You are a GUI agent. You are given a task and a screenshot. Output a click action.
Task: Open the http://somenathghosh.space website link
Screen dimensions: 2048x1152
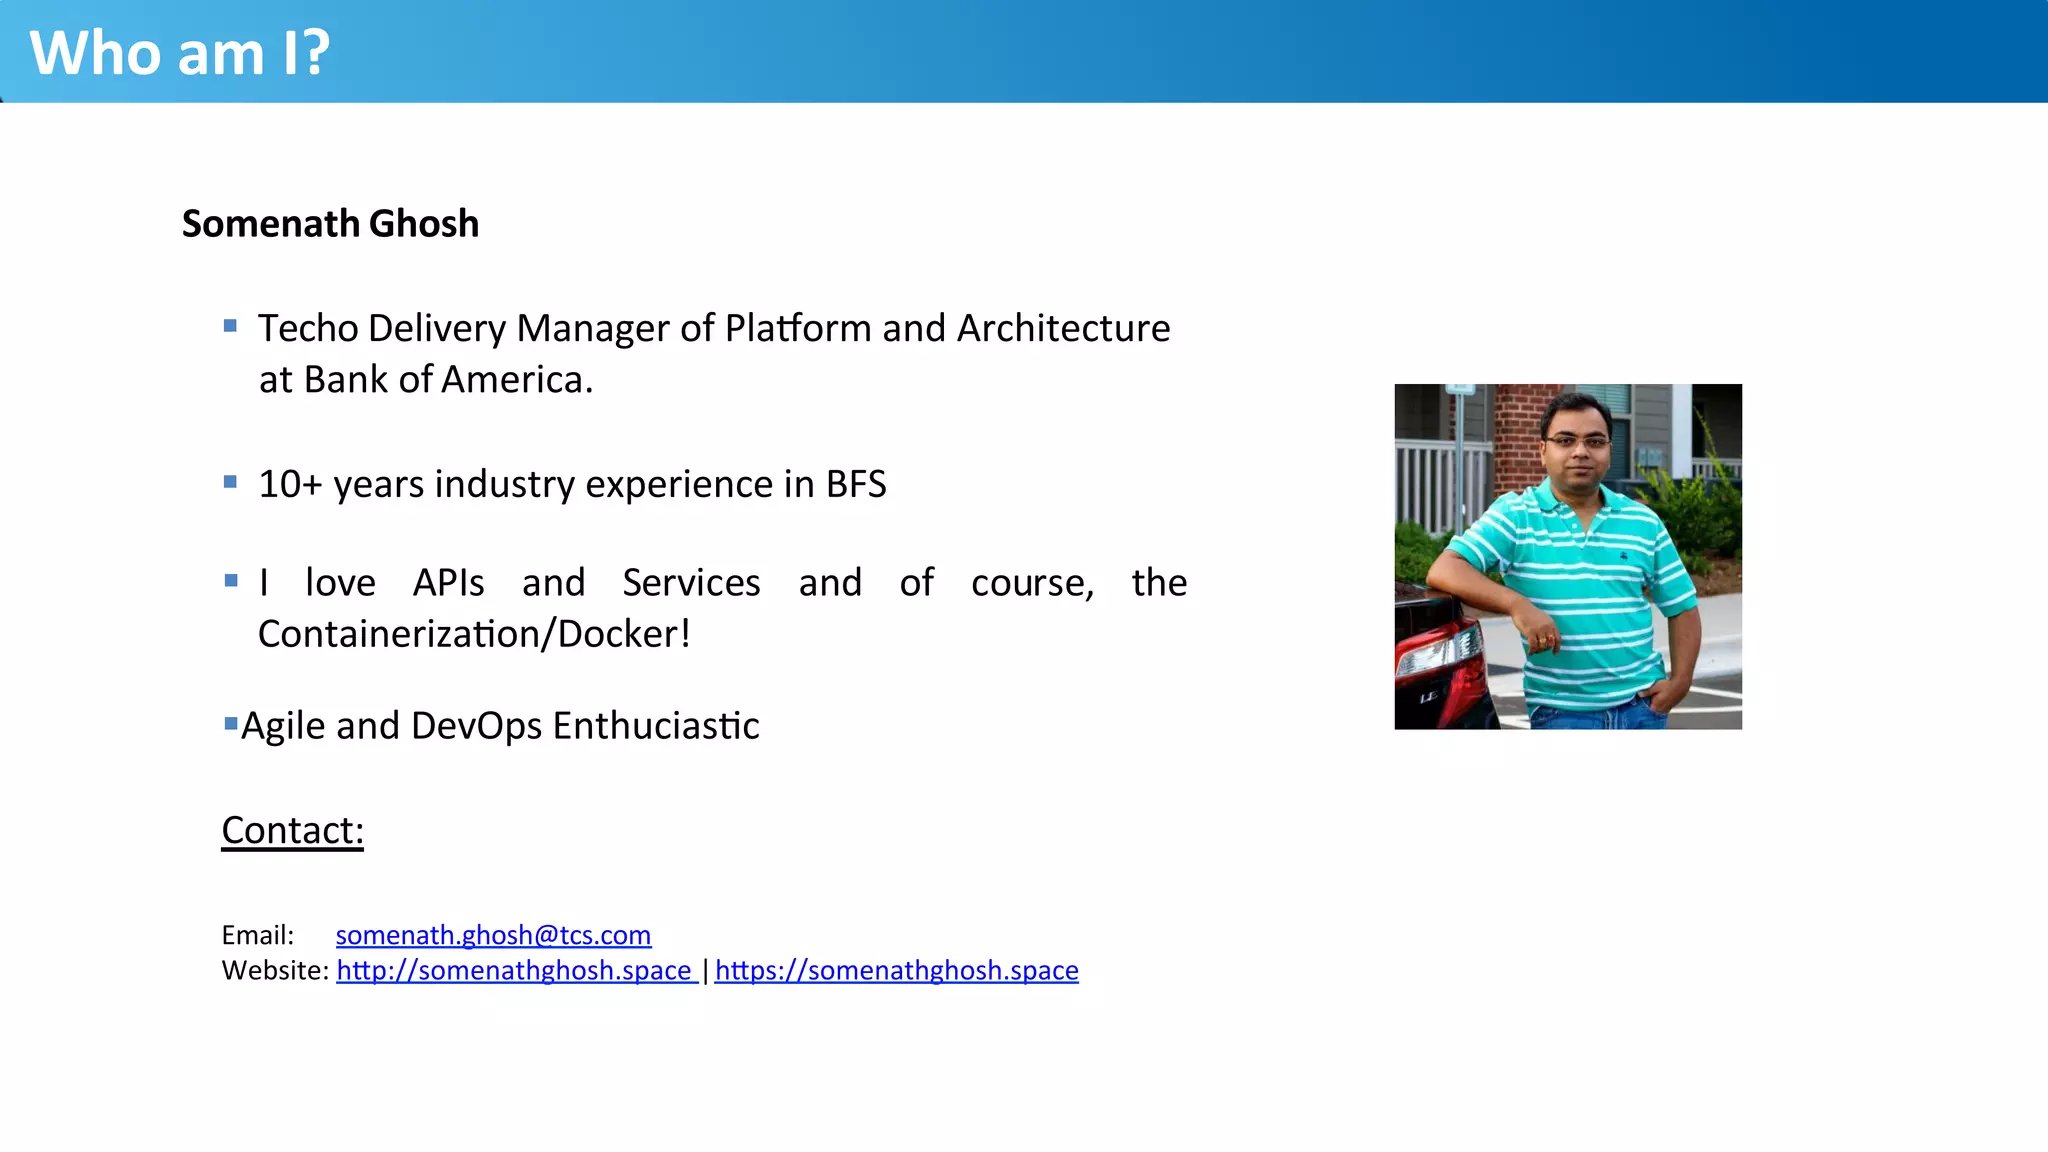pyautogui.click(x=514, y=970)
